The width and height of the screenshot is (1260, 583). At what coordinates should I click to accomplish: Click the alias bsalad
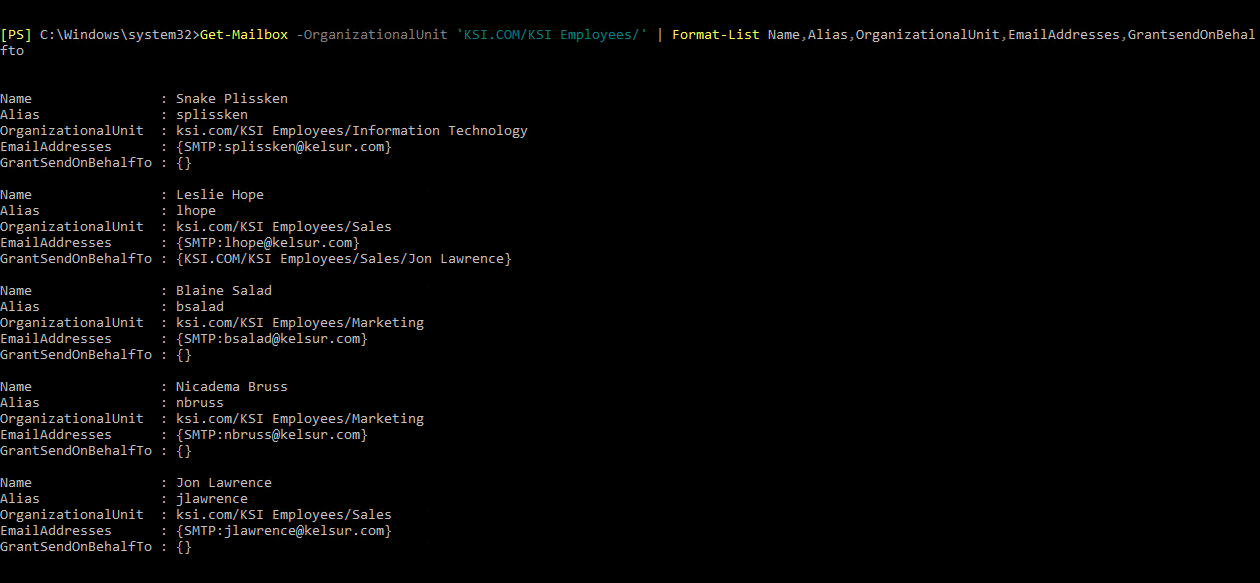200,307
